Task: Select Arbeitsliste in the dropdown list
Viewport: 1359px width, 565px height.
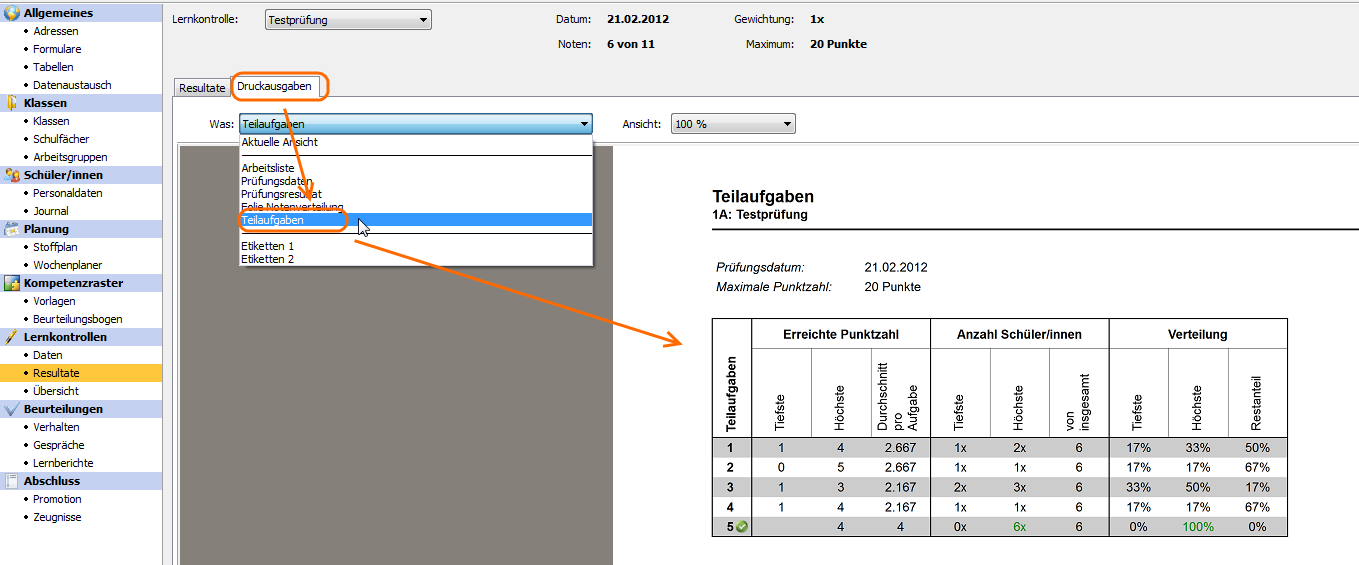Action: tap(268, 168)
